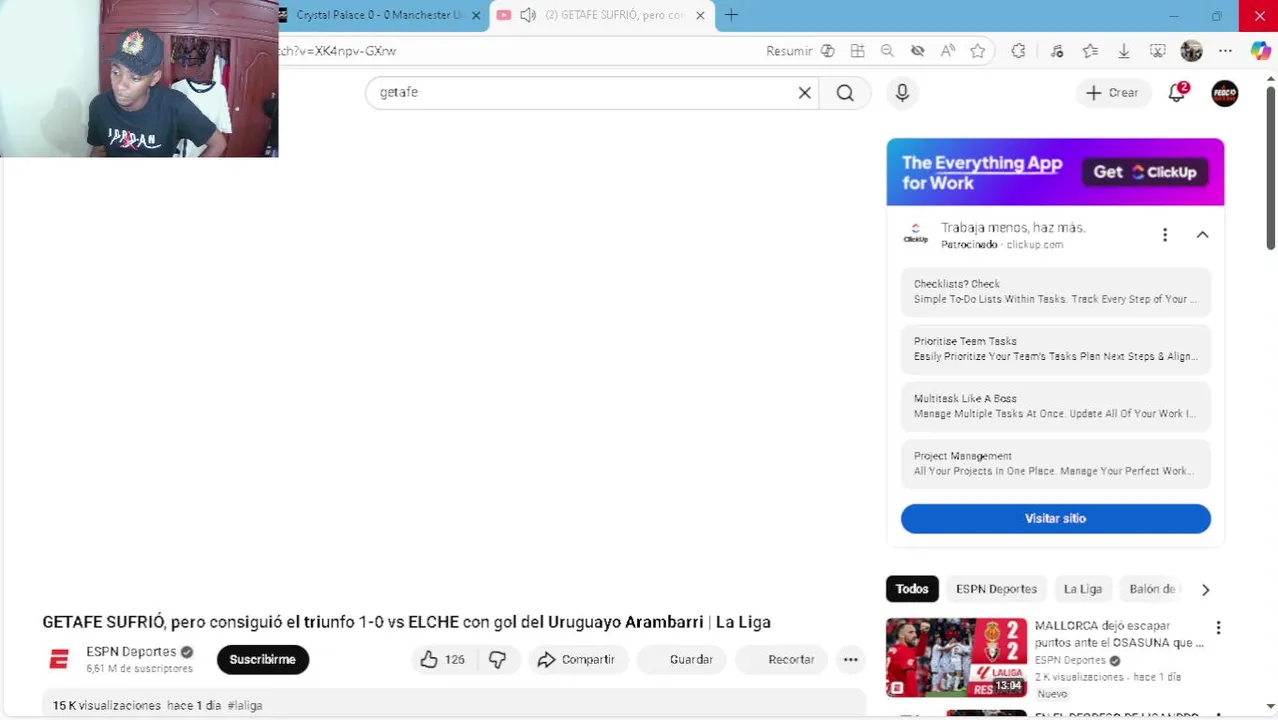Click the webcam overlay picture
This screenshot has height=720, width=1278.
coord(139,79)
